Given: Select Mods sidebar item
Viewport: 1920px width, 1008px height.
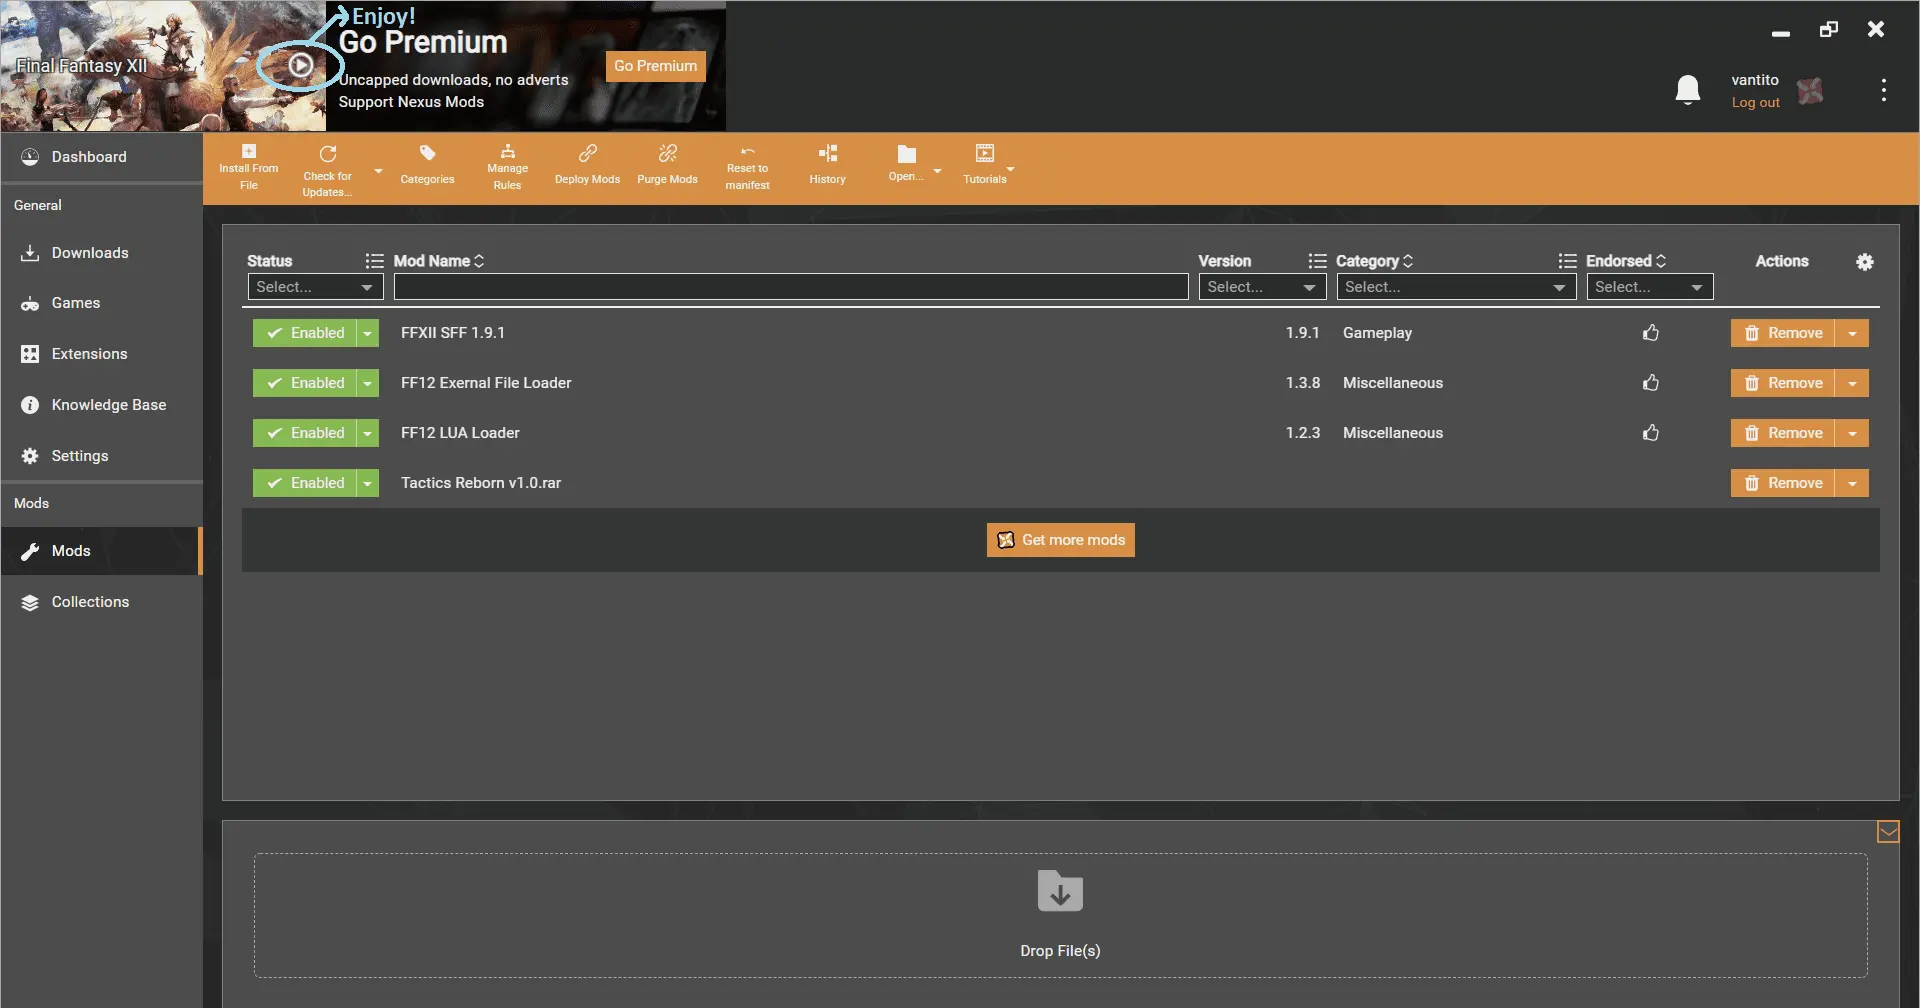Looking at the screenshot, I should coord(101,551).
